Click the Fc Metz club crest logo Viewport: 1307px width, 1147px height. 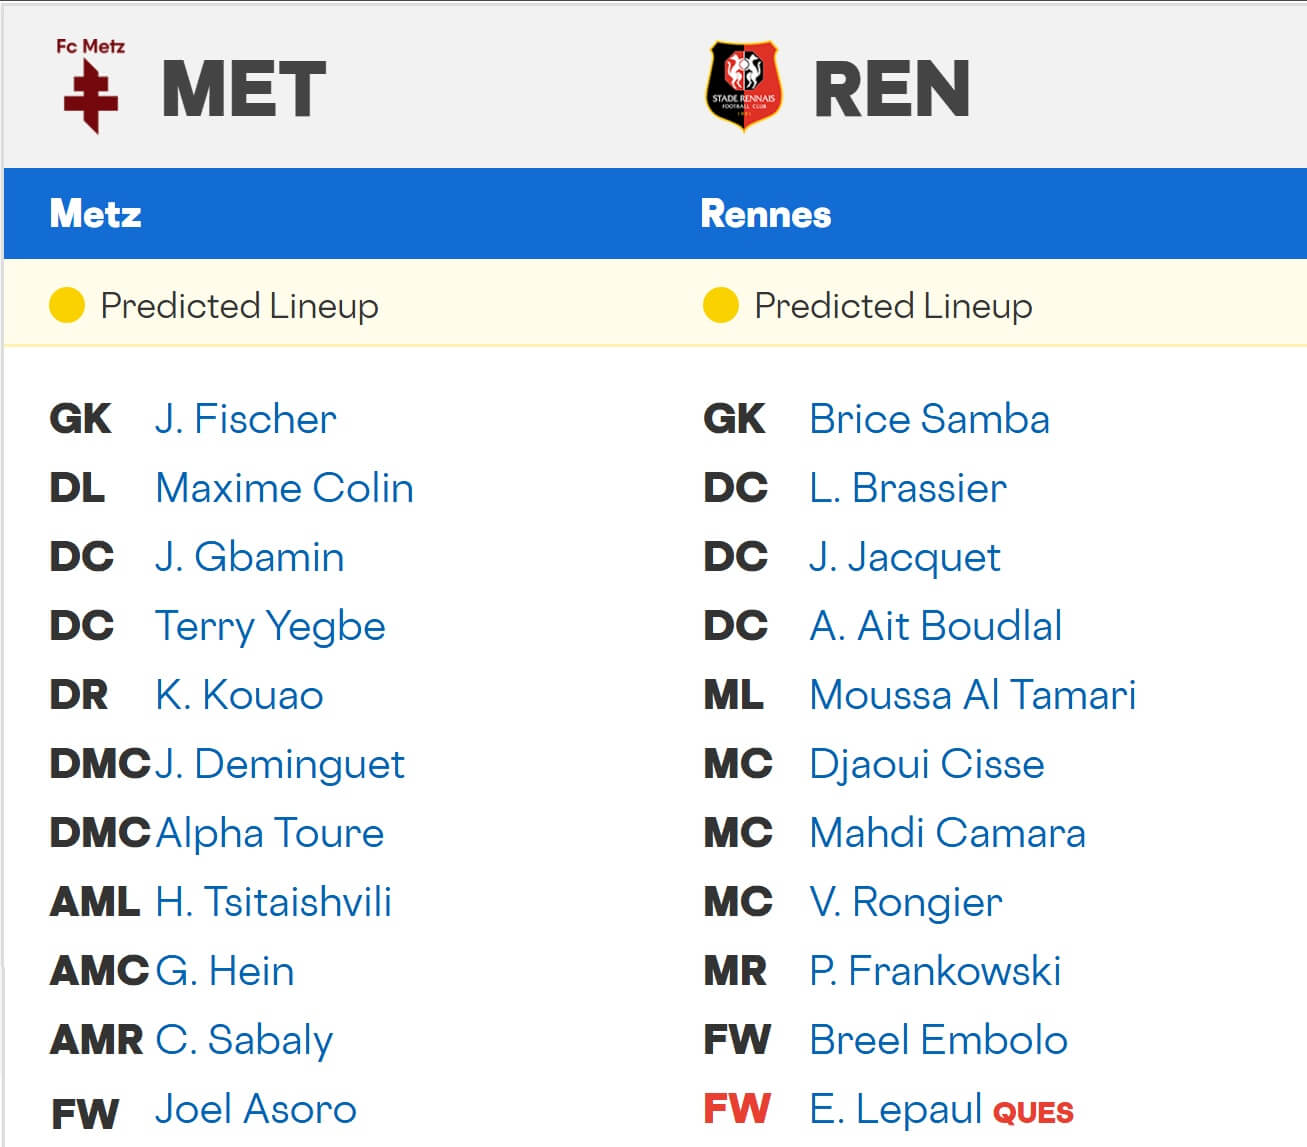point(90,85)
